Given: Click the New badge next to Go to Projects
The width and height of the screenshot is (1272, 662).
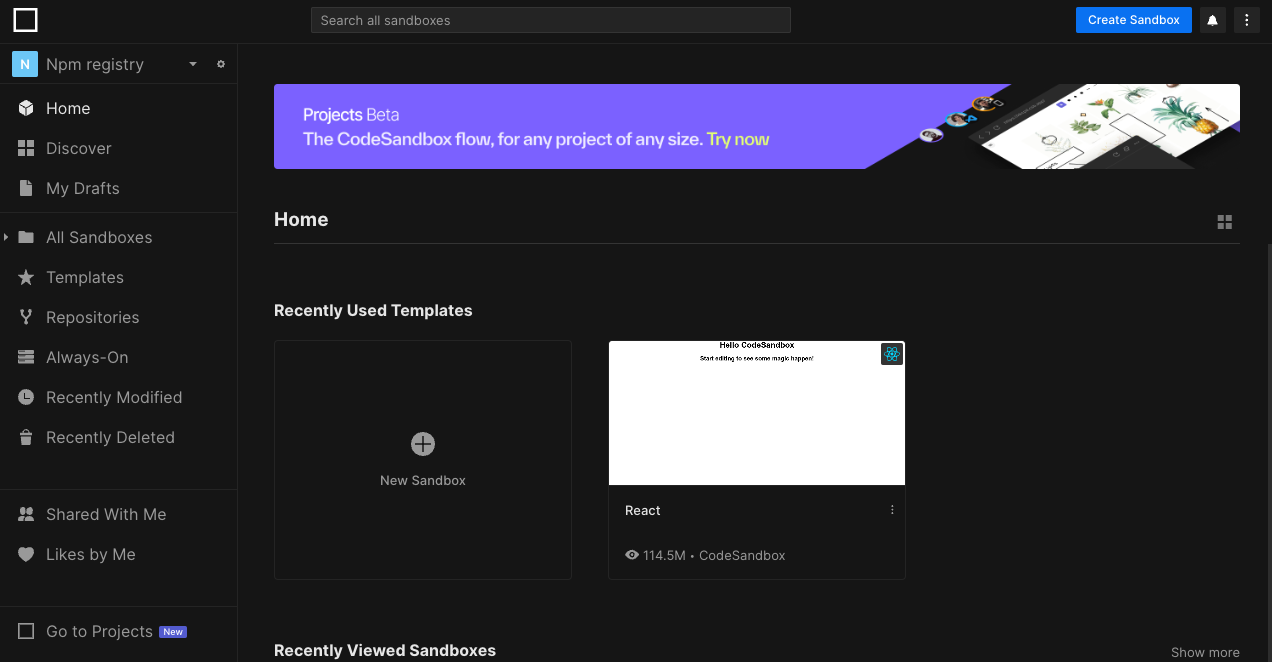Looking at the screenshot, I should tap(173, 632).
